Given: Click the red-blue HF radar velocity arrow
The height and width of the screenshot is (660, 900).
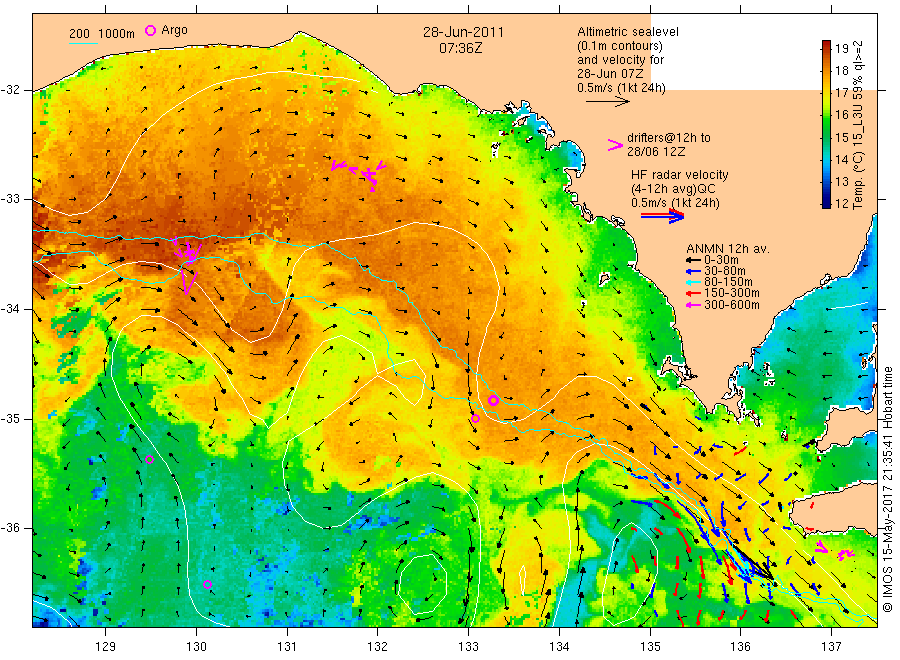Looking at the screenshot, I should [x=662, y=216].
